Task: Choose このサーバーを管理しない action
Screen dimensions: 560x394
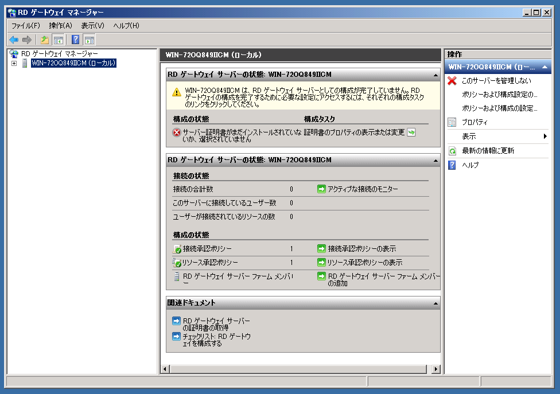Action: [x=496, y=81]
